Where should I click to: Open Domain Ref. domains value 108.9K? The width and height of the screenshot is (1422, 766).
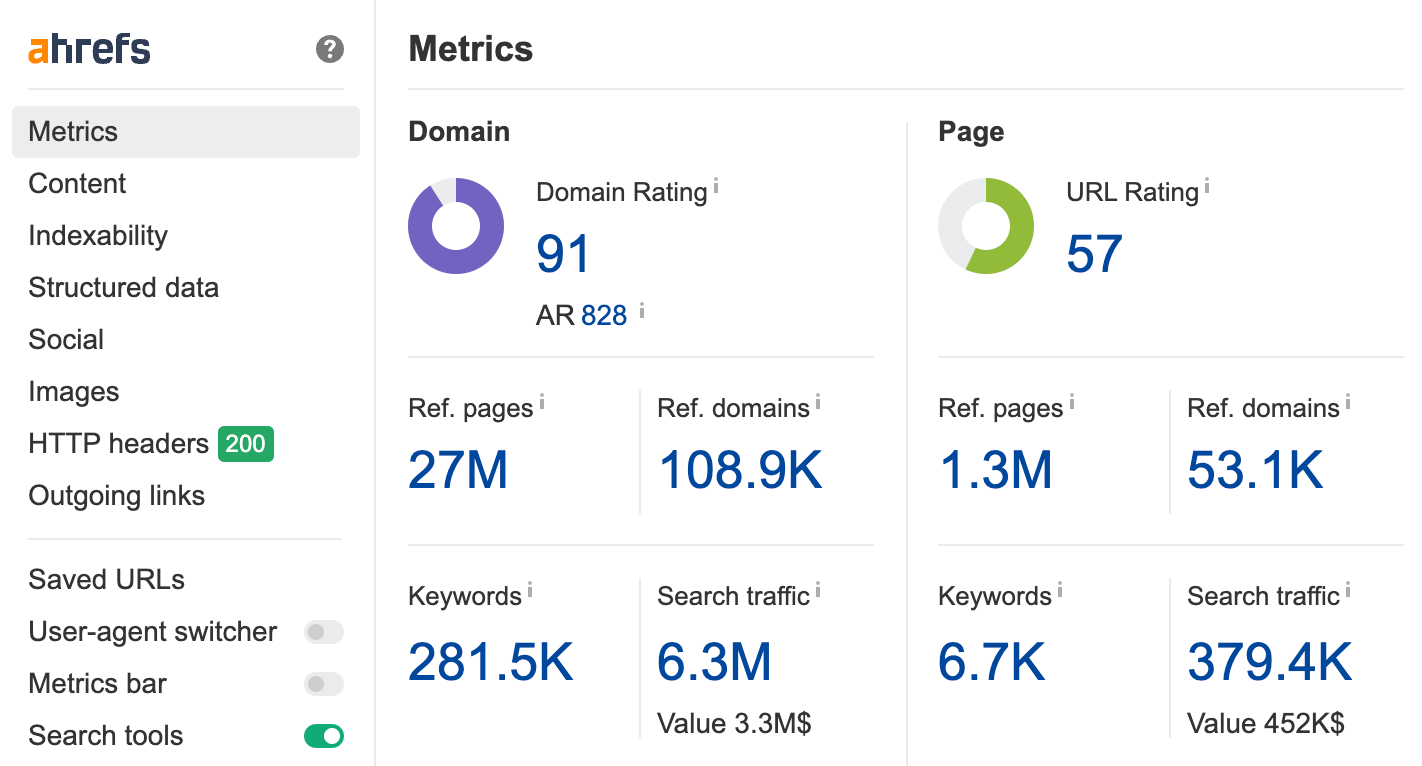pos(740,470)
